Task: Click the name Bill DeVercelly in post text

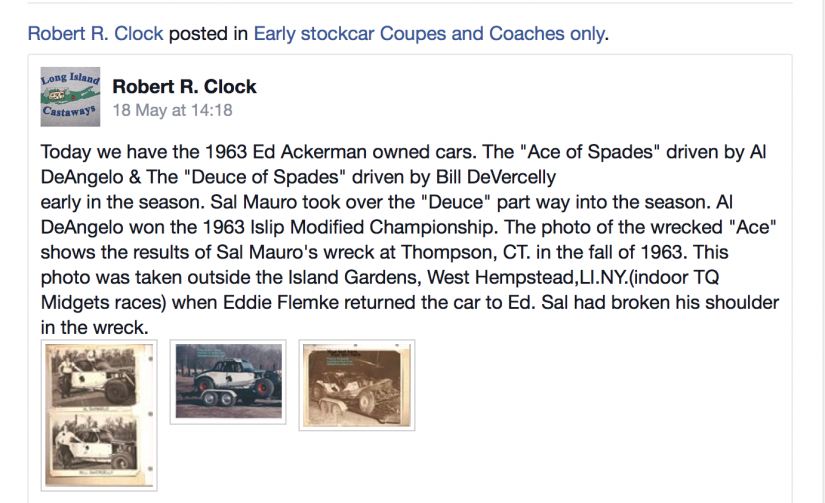Action: pos(496,177)
